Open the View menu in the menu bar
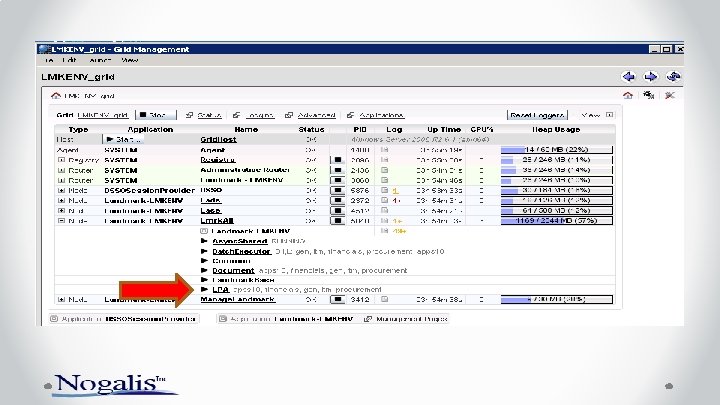 coord(129,60)
